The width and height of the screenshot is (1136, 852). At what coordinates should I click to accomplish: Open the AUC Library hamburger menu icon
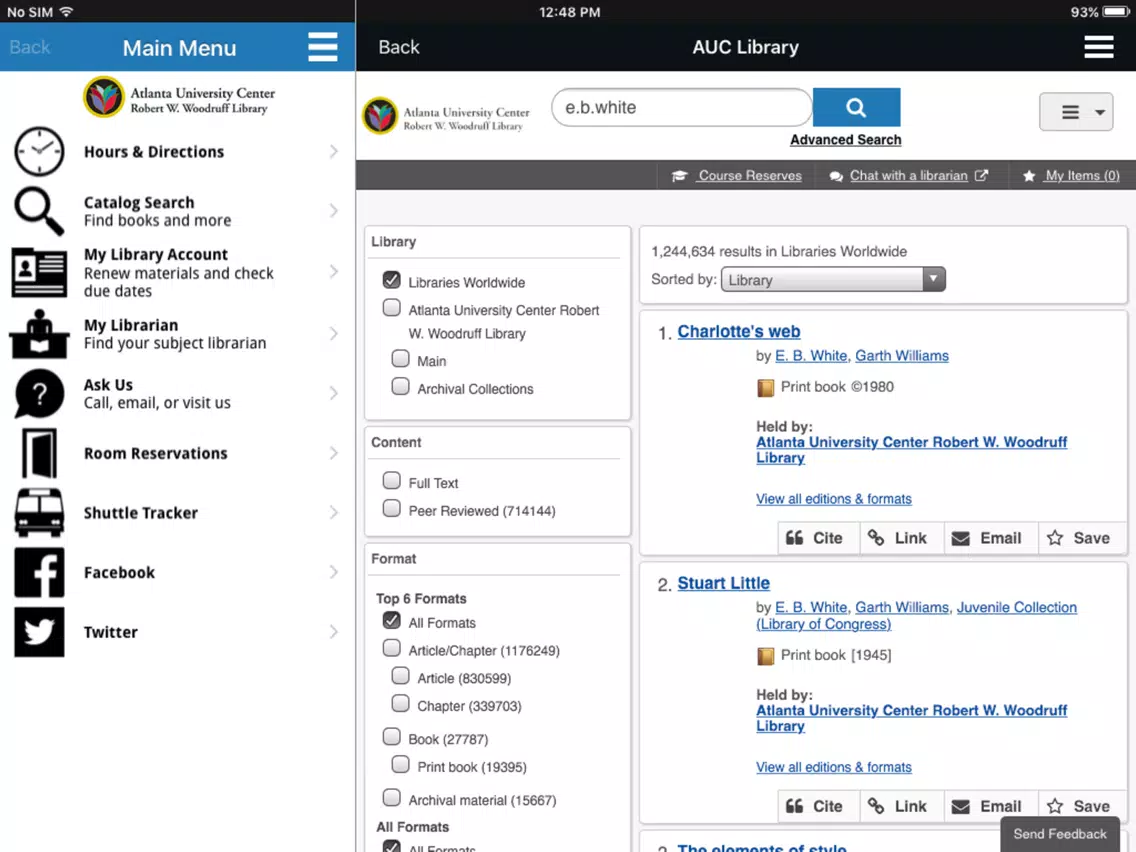[1098, 47]
